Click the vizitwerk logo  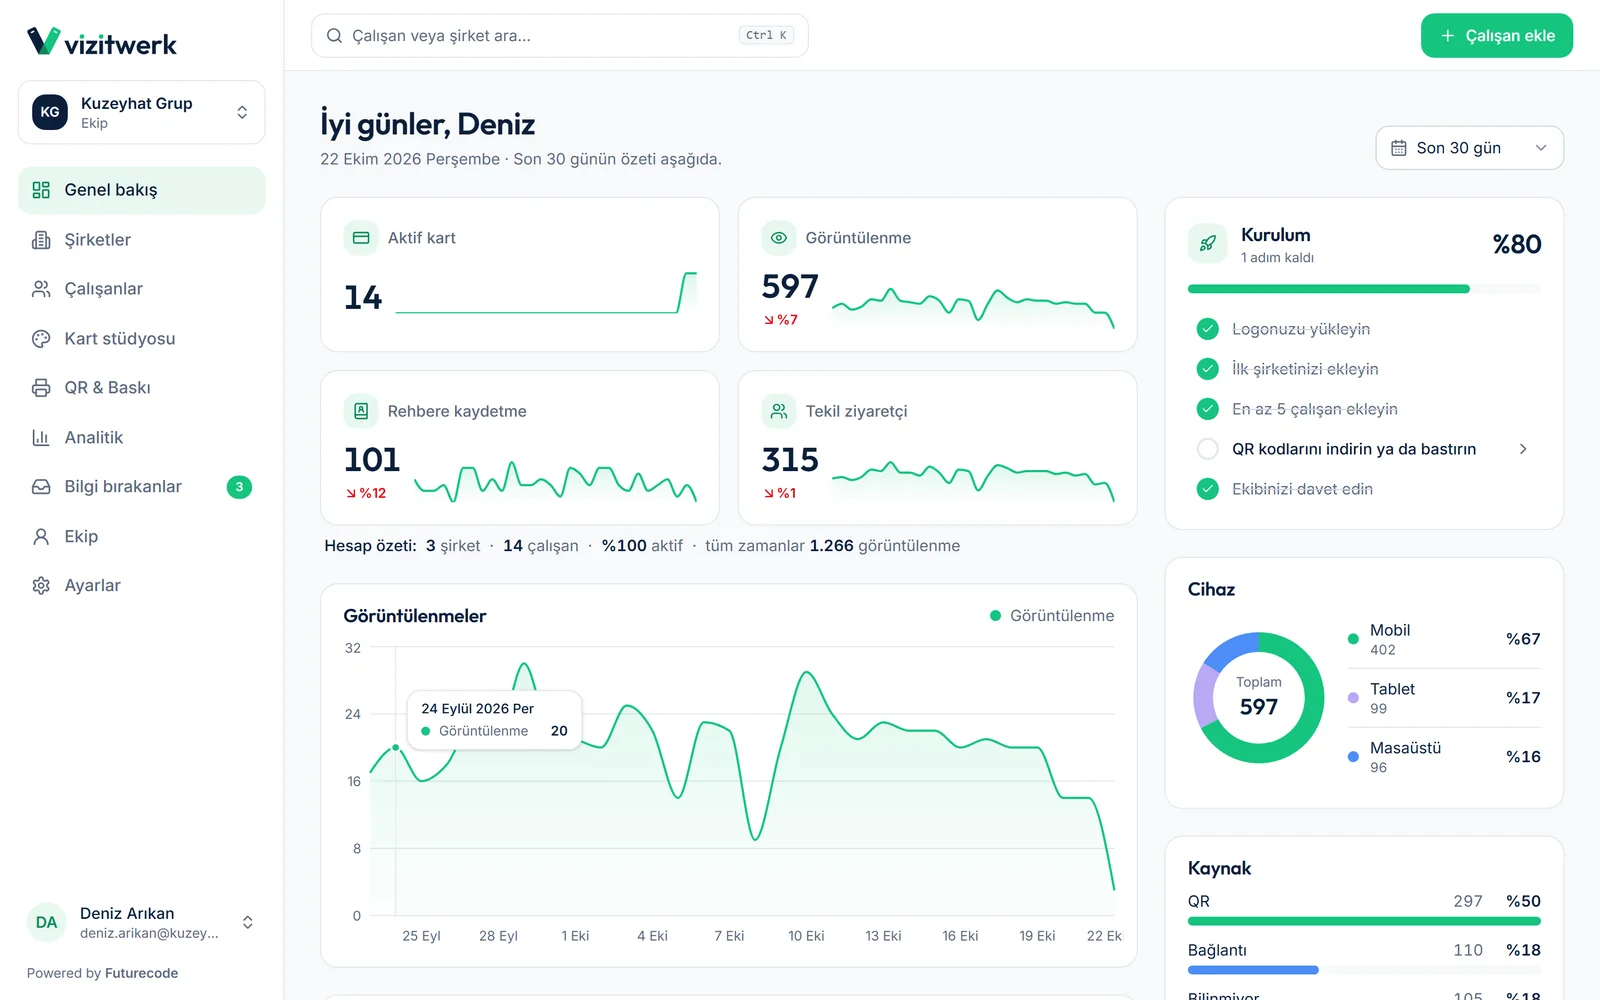(101, 42)
